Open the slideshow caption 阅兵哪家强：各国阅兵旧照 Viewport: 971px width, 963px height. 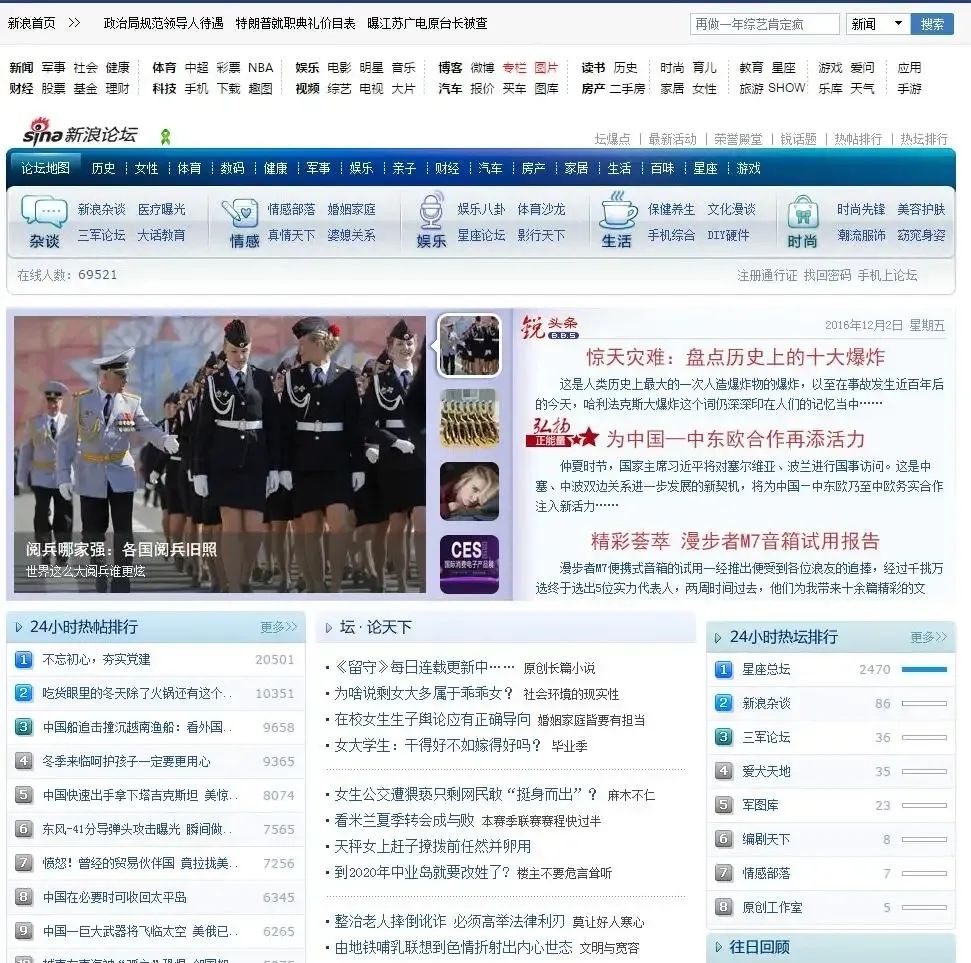(x=121, y=549)
